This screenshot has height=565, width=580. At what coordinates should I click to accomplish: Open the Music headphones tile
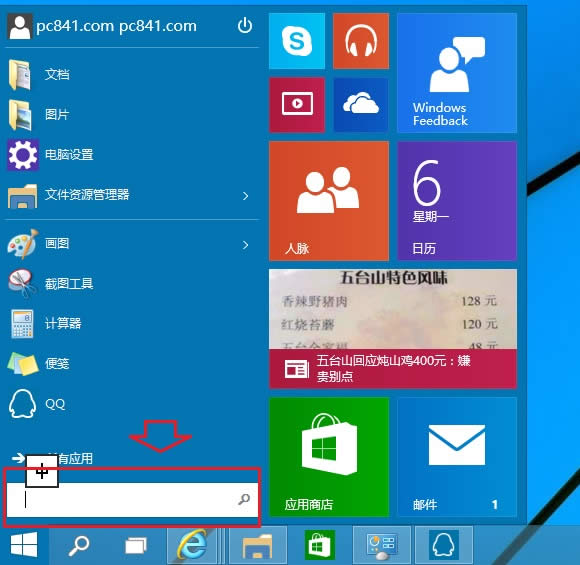361,41
